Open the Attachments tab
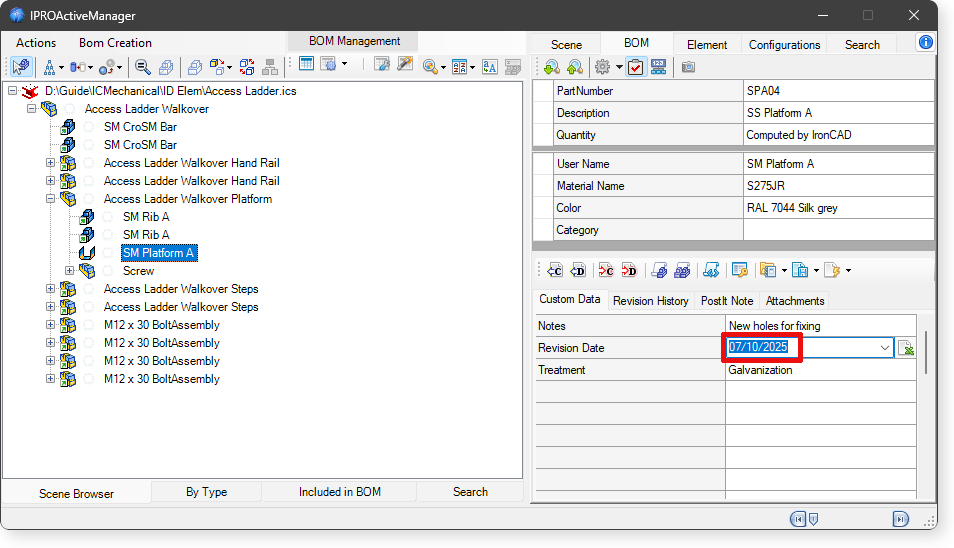 (795, 300)
